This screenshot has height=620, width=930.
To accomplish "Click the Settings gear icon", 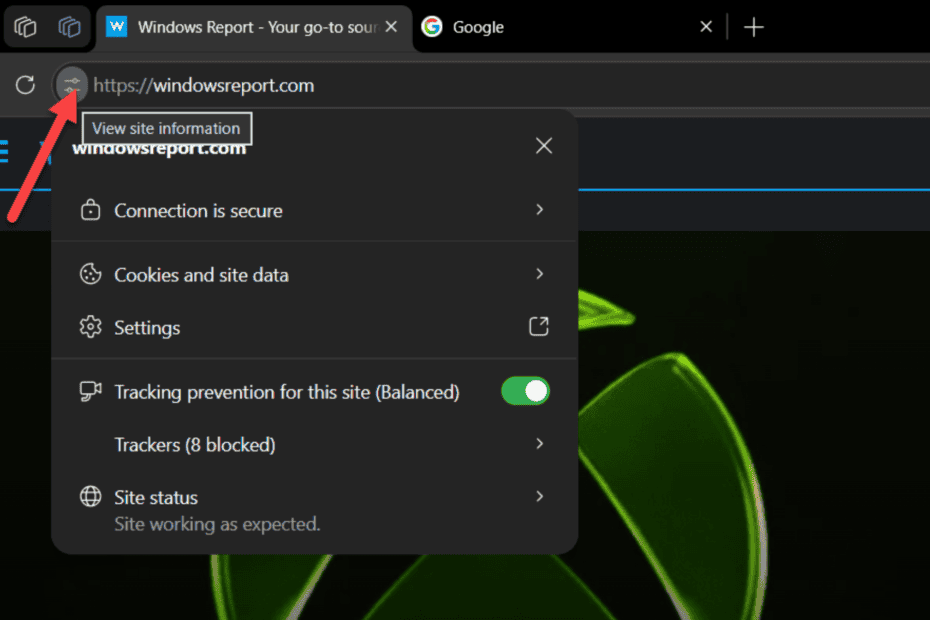I will click(90, 327).
